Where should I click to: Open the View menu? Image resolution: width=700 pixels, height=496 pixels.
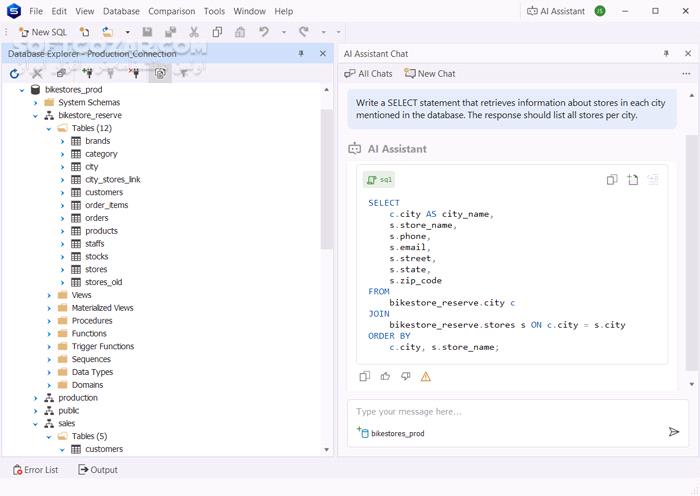84,11
